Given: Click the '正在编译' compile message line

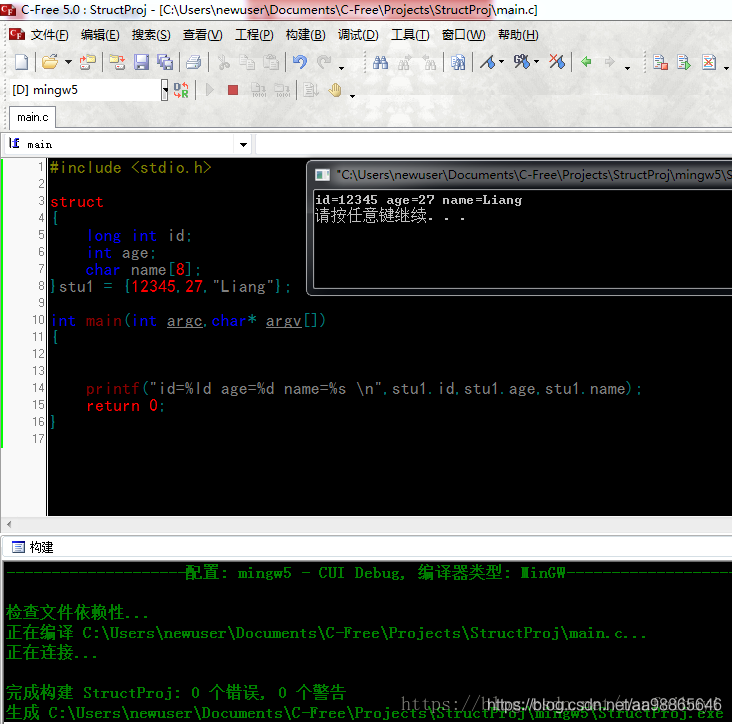Looking at the screenshot, I should point(326,633).
